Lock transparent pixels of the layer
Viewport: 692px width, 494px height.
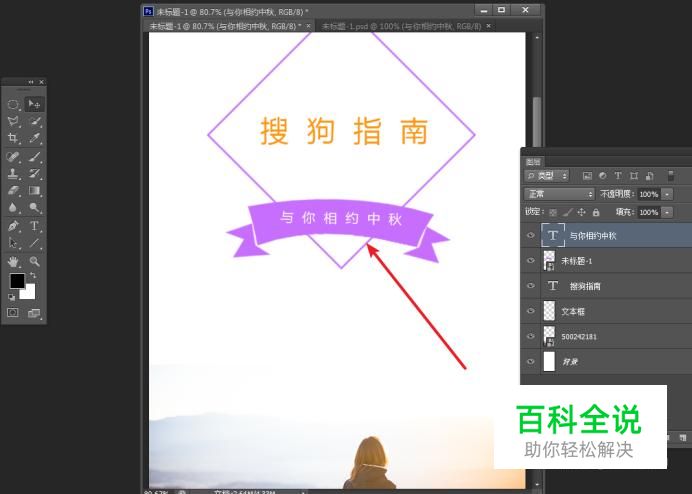553,212
